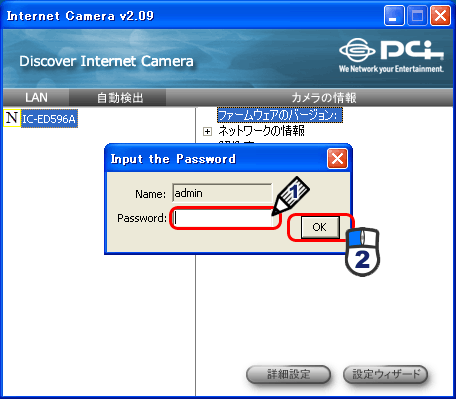Maximize the Internet Camera window
Viewport: 456px width, 420px height.
(417, 16)
